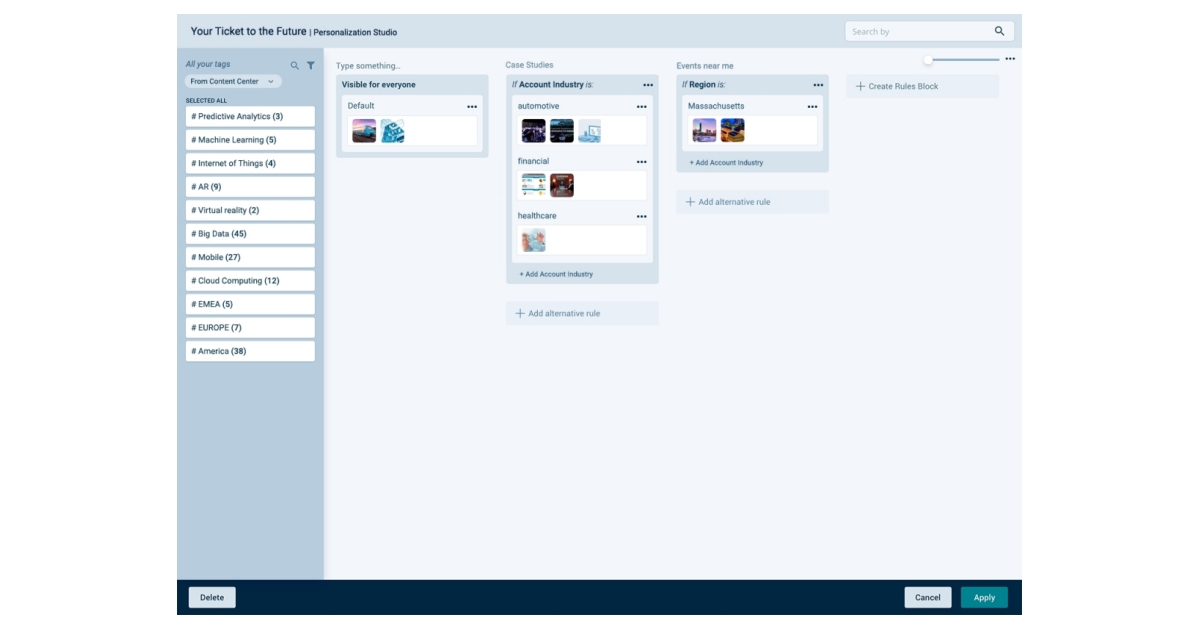1200x627 pixels.
Task: Select the Big Data tag
Action: coord(218,233)
